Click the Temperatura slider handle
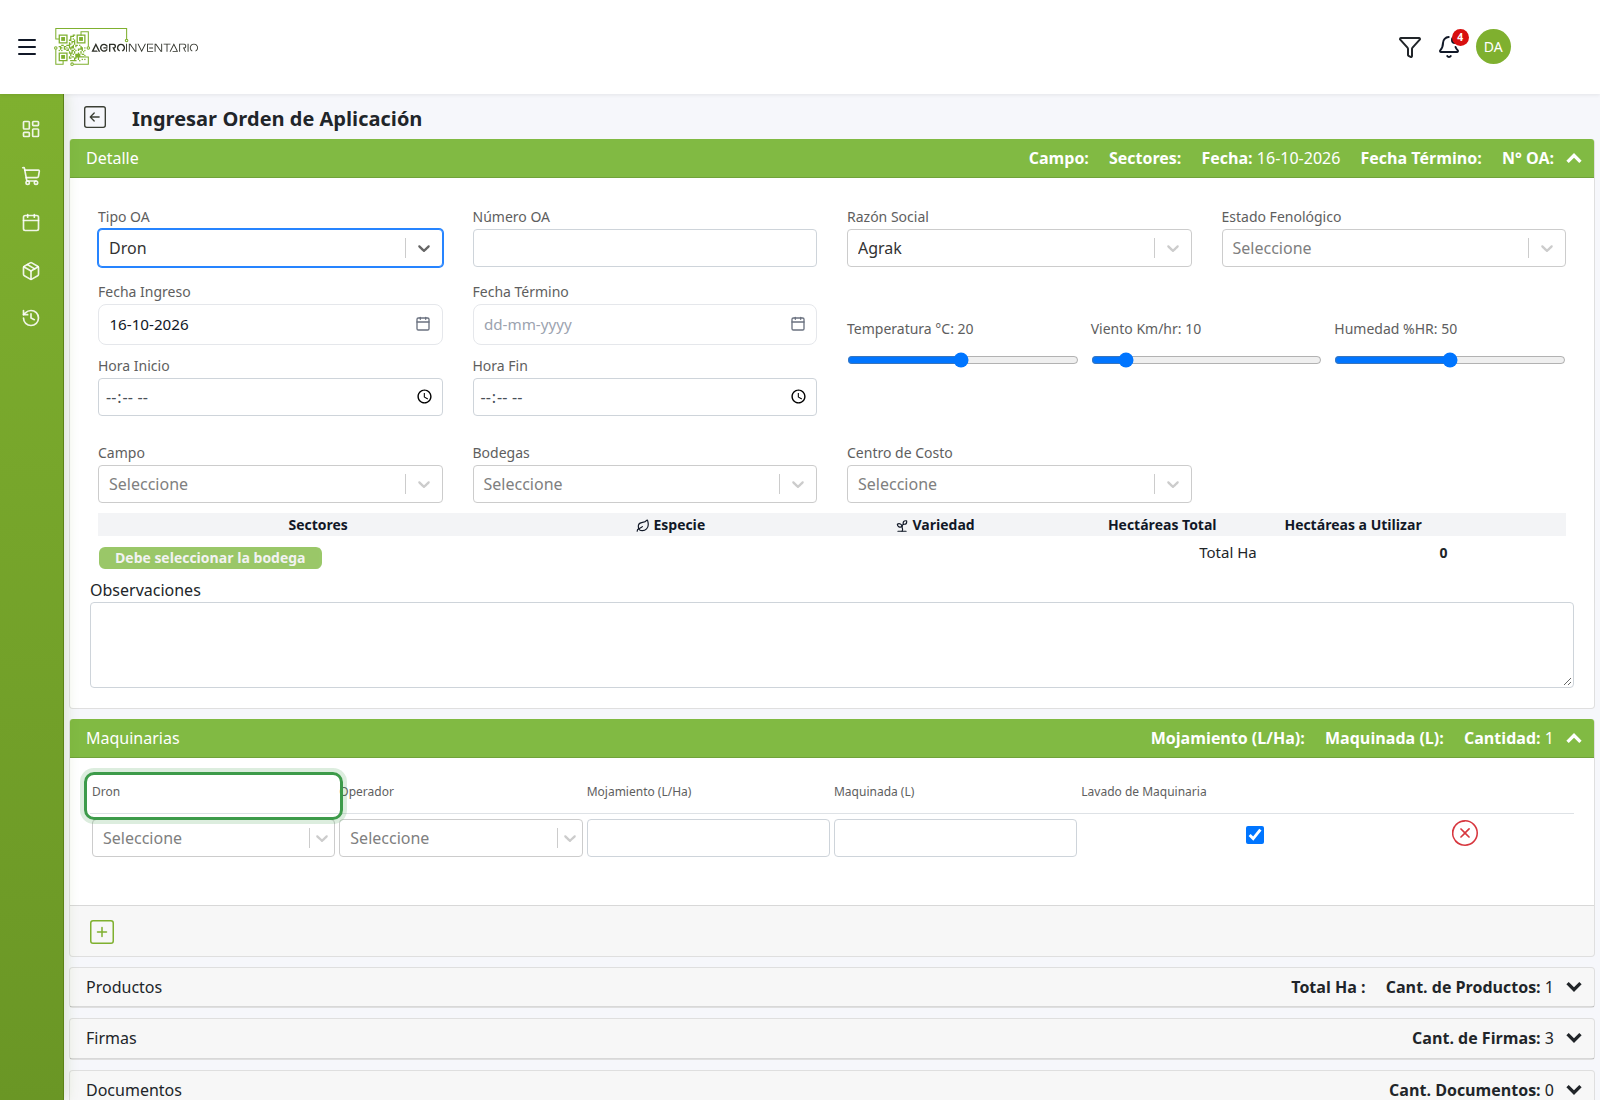Screen dimensions: 1600x1100 [961, 360]
